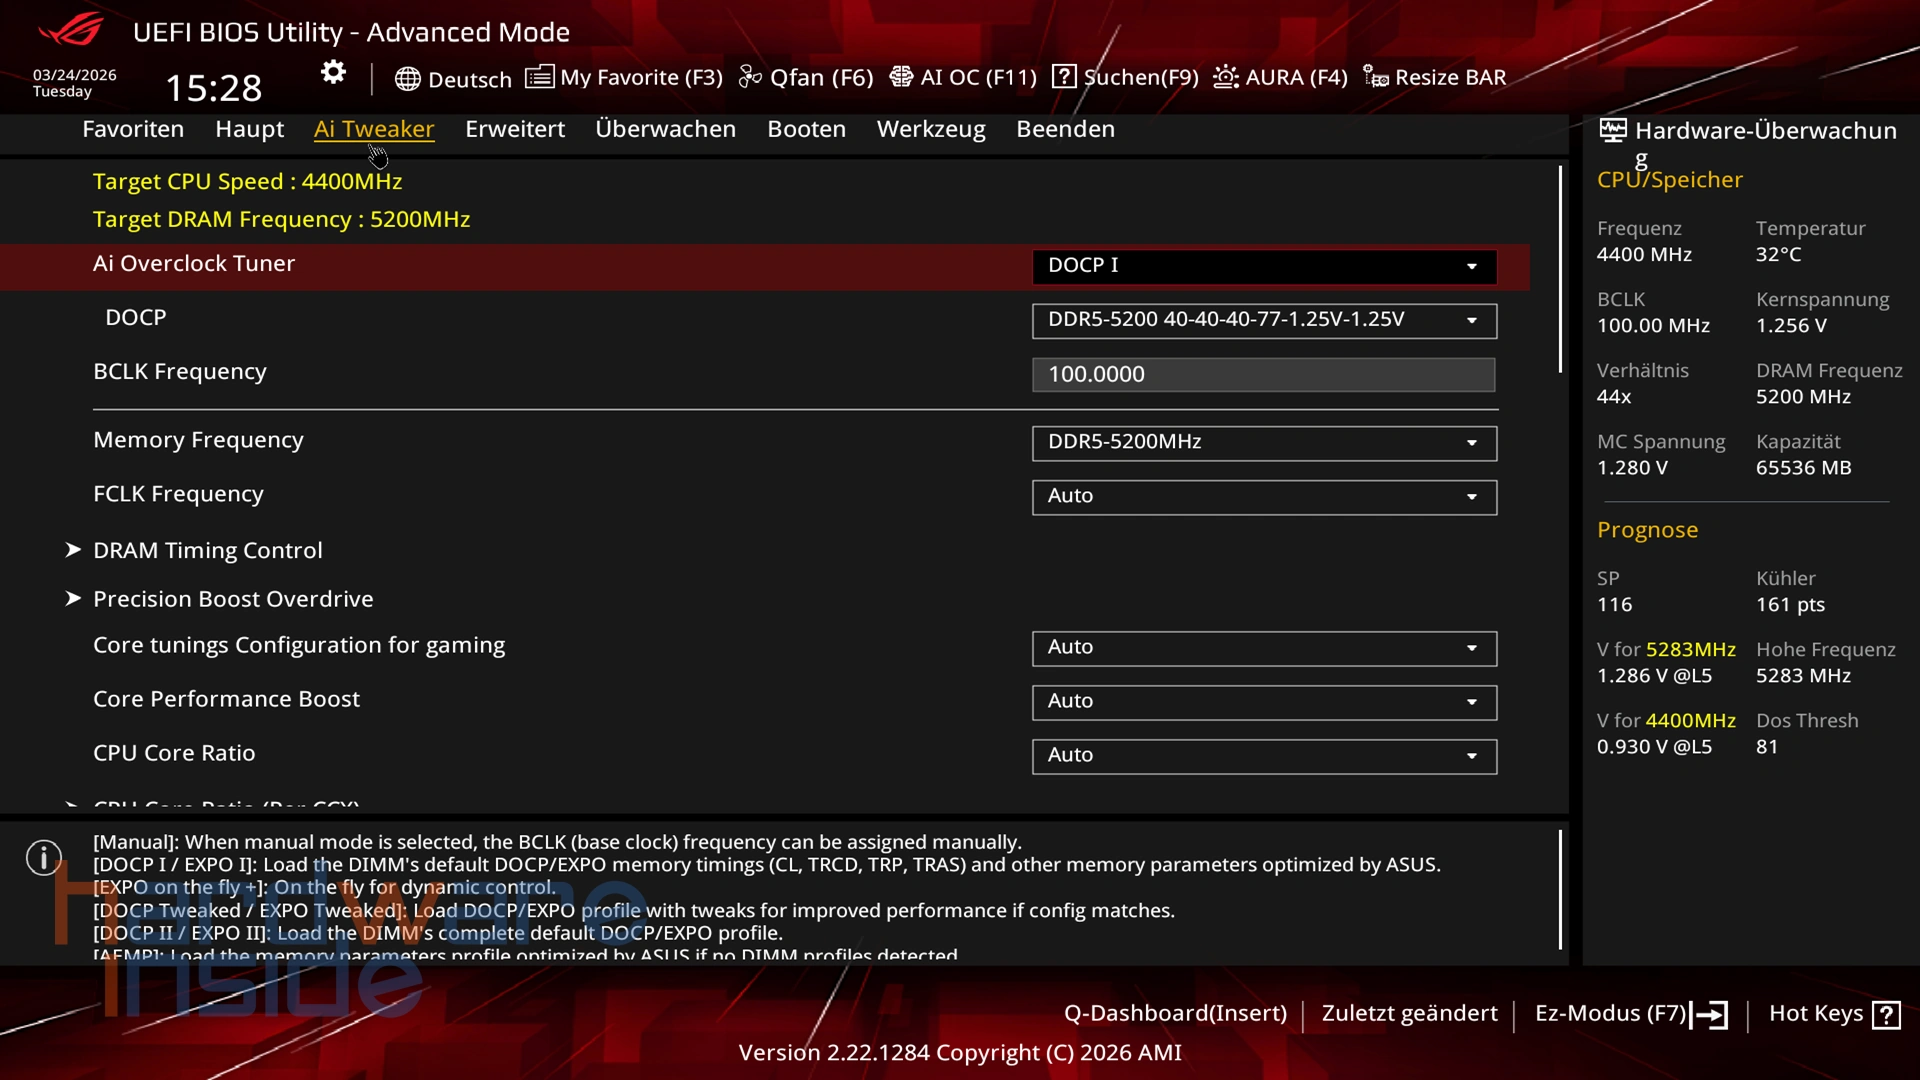1920x1080 pixels.
Task: Open Hot Keys help icon
Action: [1886, 1015]
